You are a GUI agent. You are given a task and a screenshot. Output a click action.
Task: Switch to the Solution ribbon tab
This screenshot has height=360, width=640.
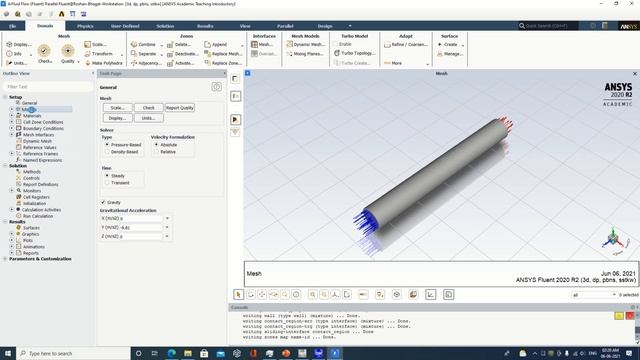pos(165,26)
